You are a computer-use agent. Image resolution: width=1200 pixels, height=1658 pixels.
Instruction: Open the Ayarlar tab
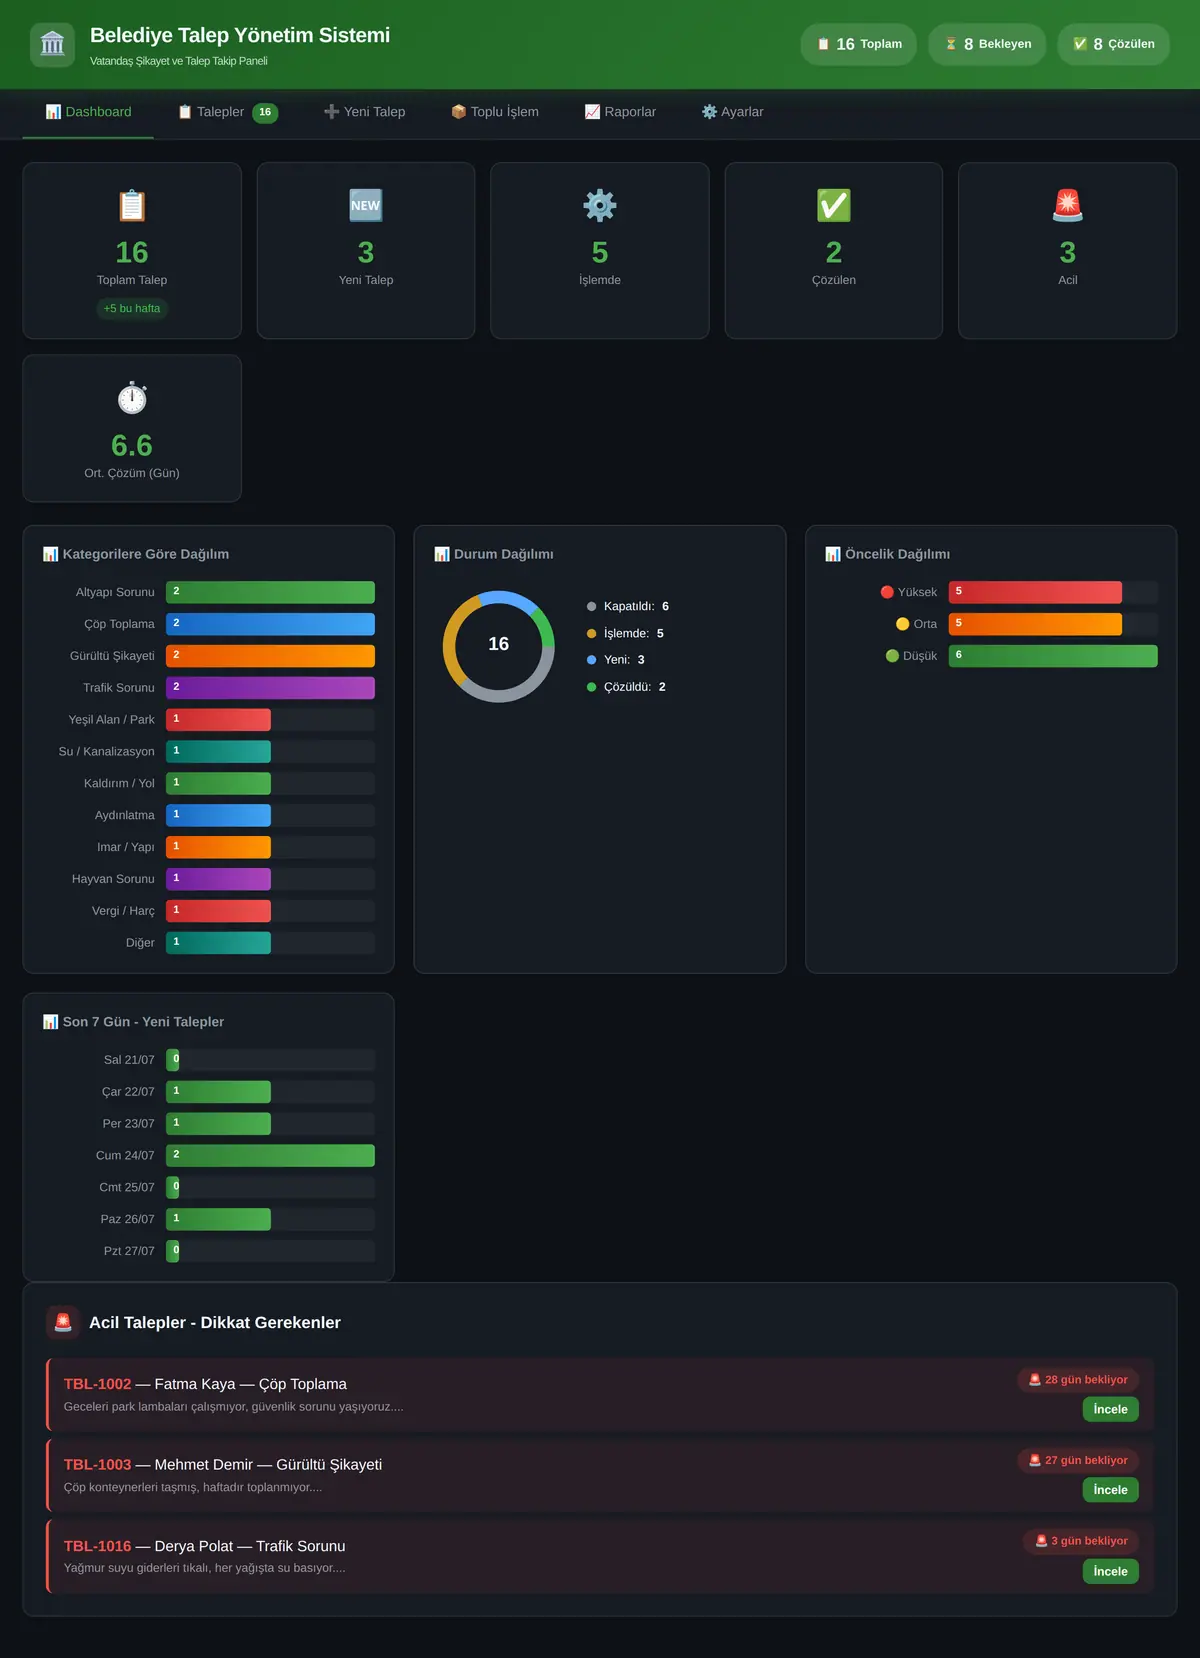[732, 112]
